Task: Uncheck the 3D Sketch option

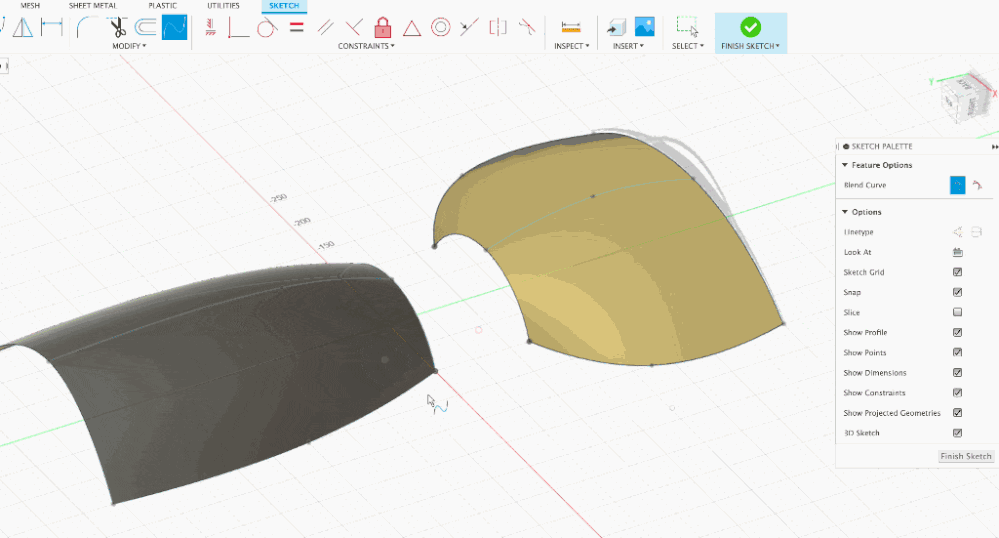Action: pos(957,433)
